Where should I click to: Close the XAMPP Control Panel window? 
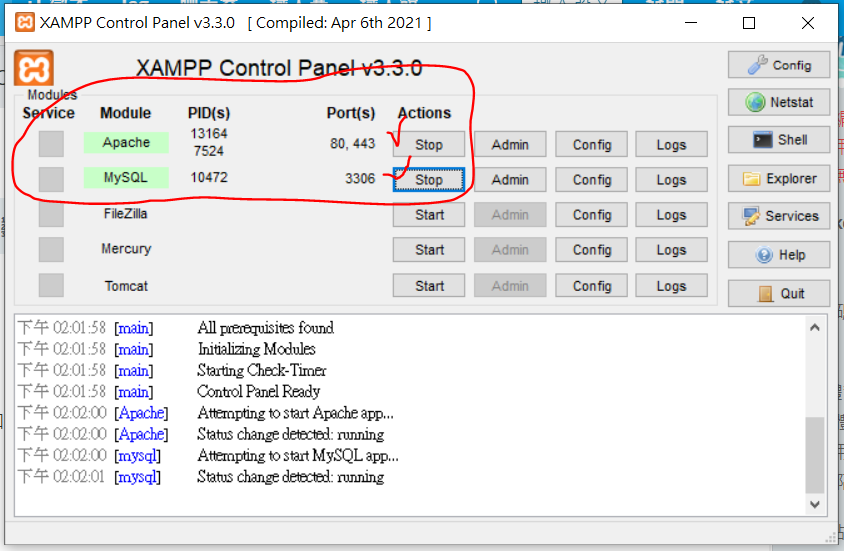807,23
